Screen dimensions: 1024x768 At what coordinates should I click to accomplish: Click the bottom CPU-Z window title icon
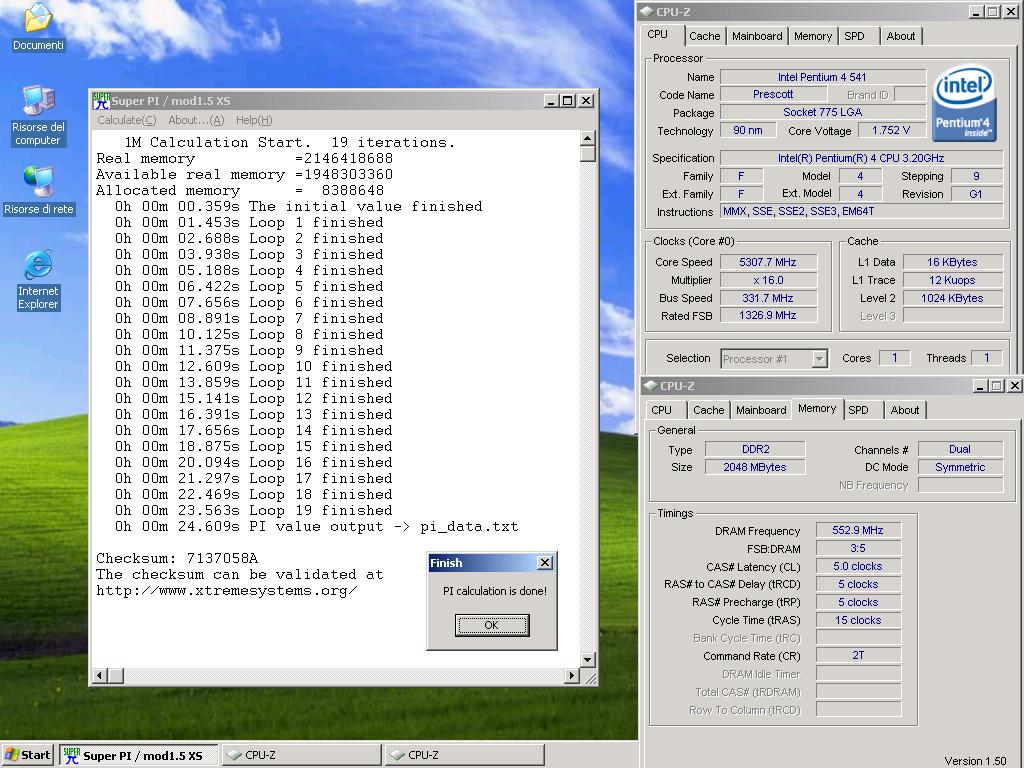click(x=650, y=385)
